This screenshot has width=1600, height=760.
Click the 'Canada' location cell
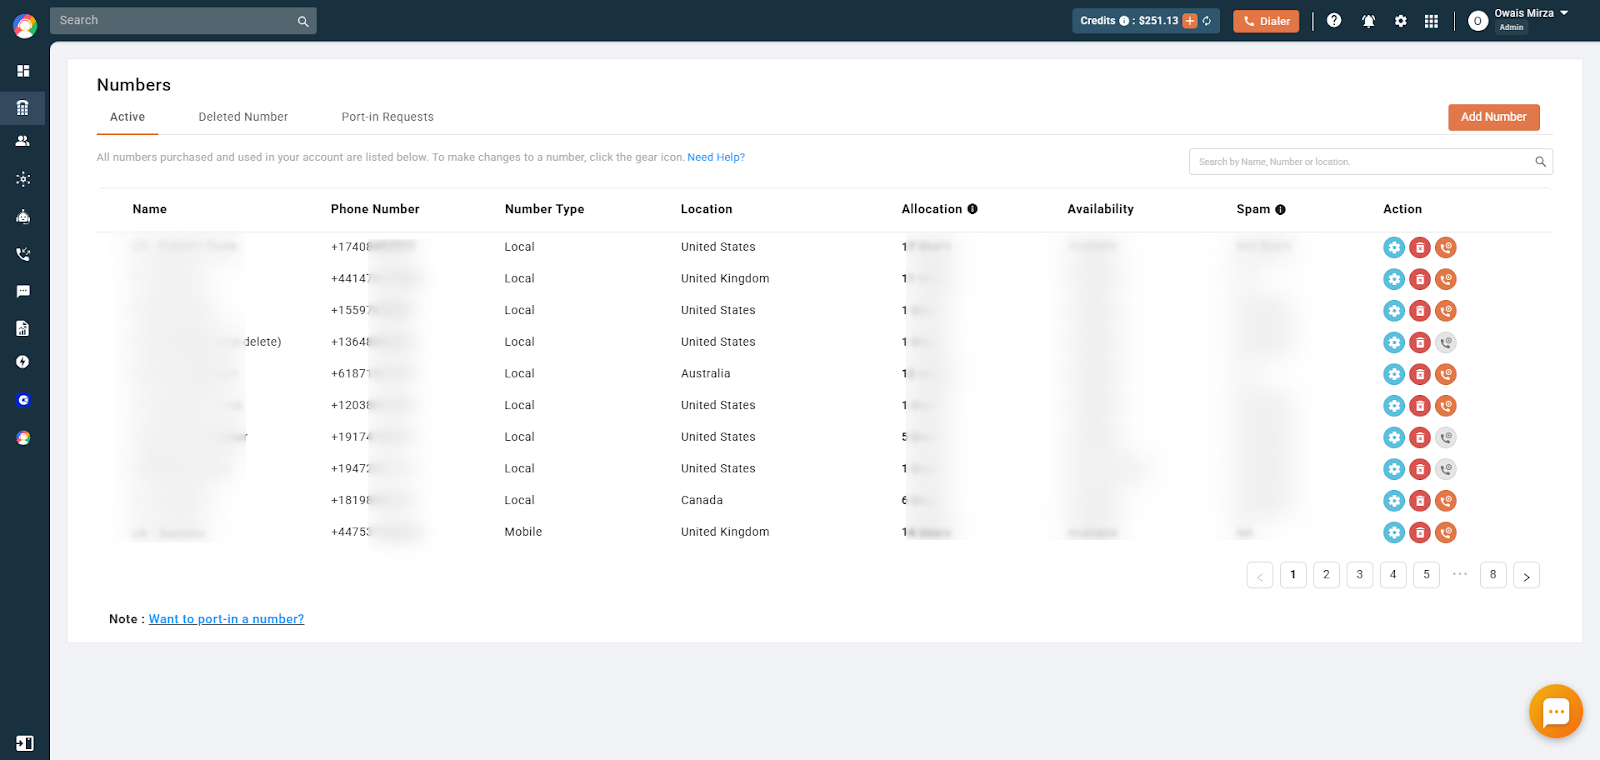702,500
